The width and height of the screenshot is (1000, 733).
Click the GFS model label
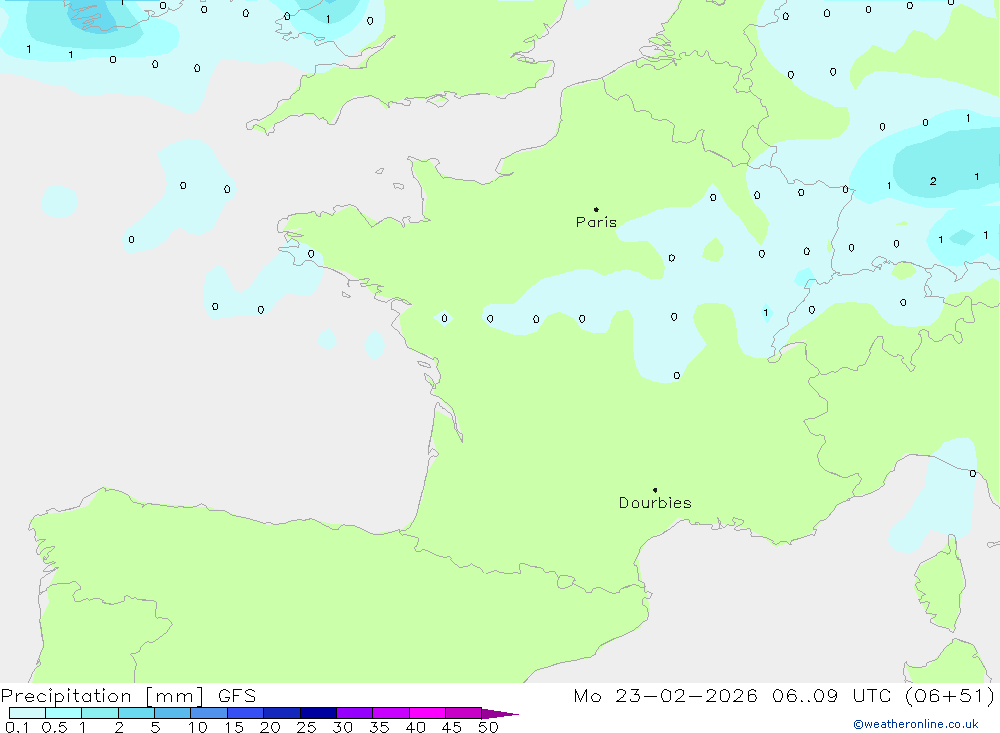(237, 696)
